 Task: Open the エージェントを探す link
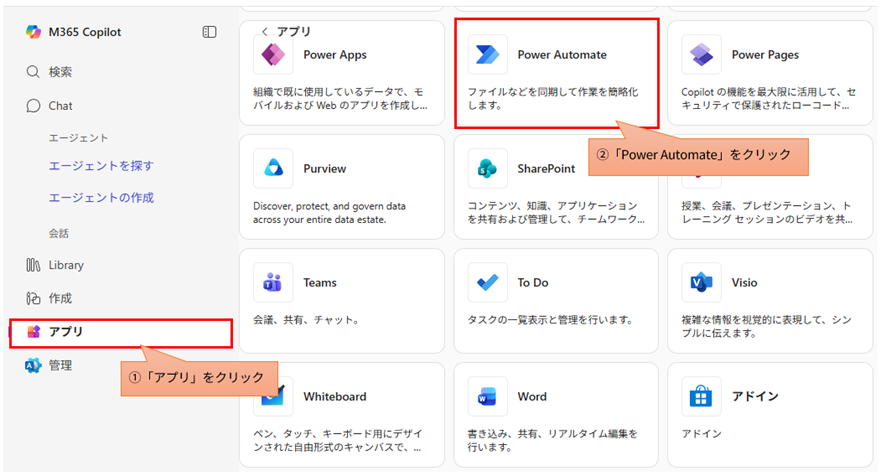(x=101, y=166)
